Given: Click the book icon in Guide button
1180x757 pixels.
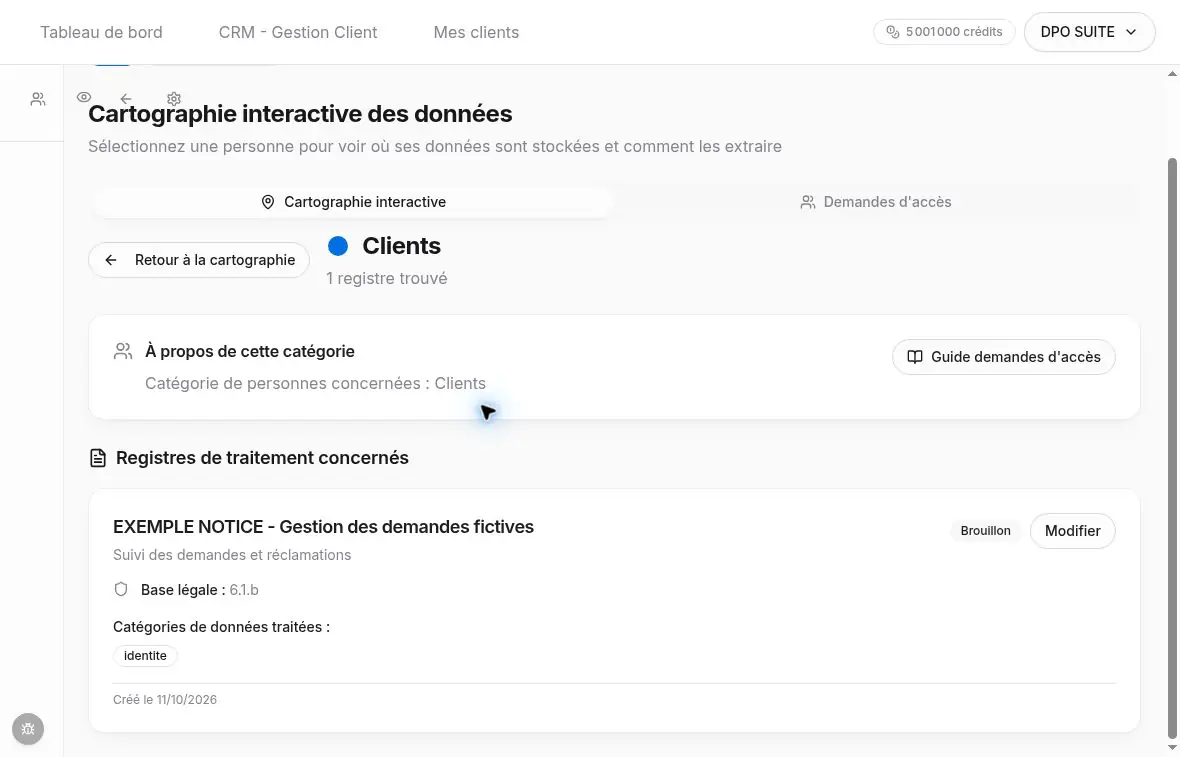Looking at the screenshot, I should (914, 357).
